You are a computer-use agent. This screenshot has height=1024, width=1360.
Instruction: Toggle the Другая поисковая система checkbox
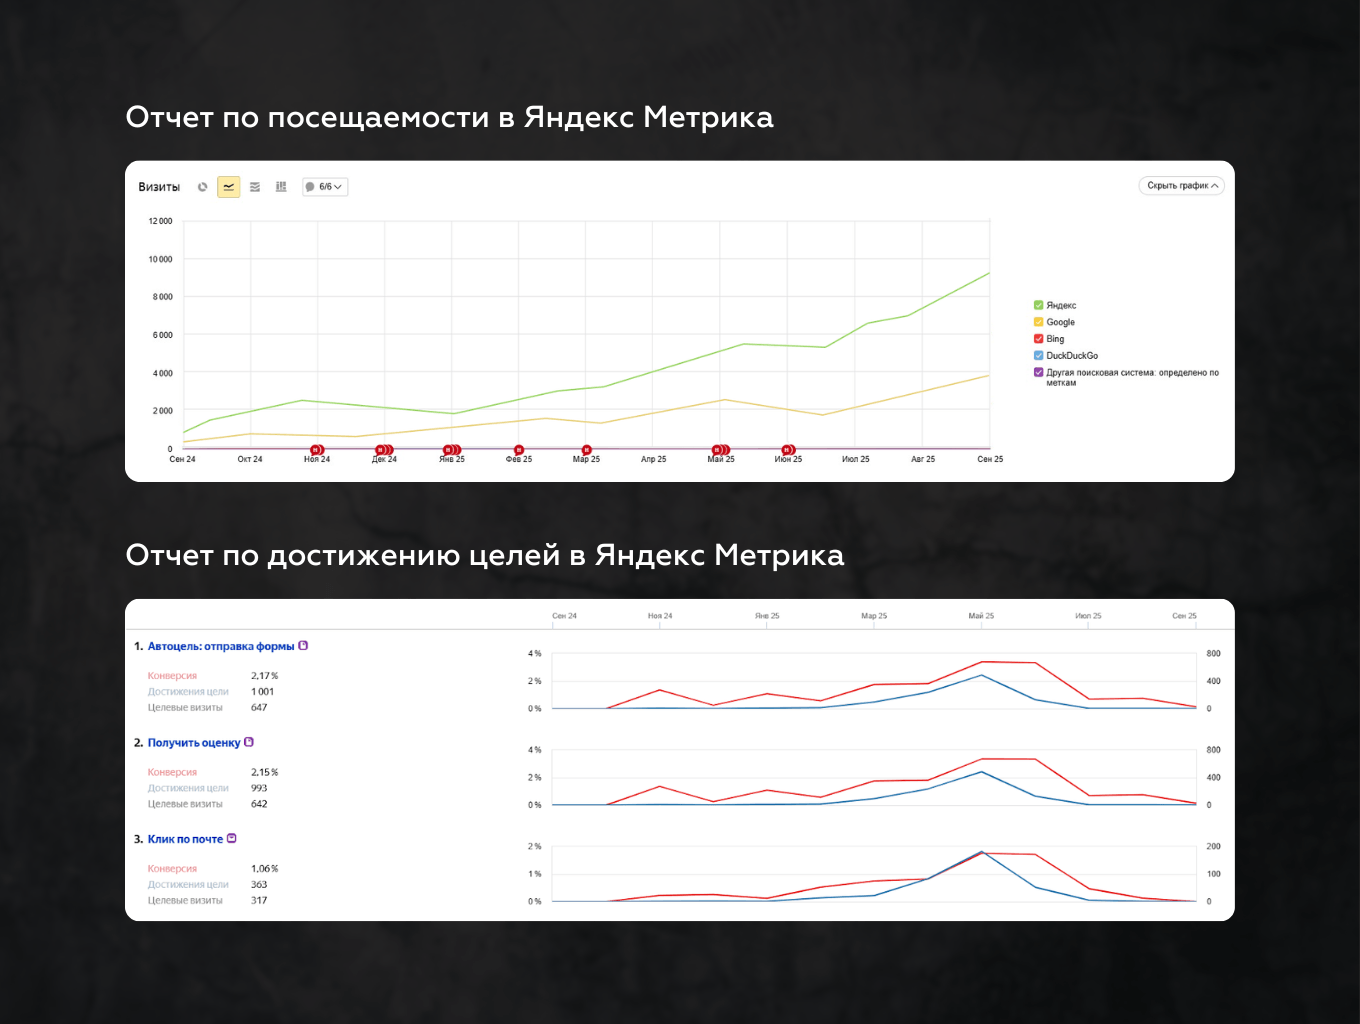pyautogui.click(x=1038, y=372)
